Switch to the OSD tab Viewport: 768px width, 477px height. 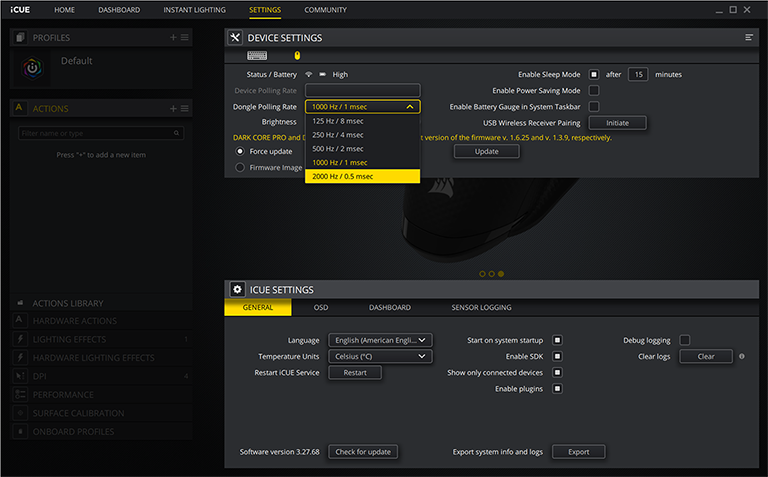[321, 308]
